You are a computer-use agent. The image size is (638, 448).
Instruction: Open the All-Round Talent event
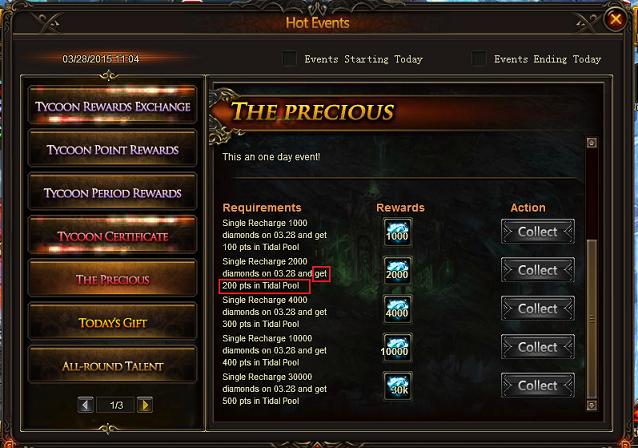112,365
